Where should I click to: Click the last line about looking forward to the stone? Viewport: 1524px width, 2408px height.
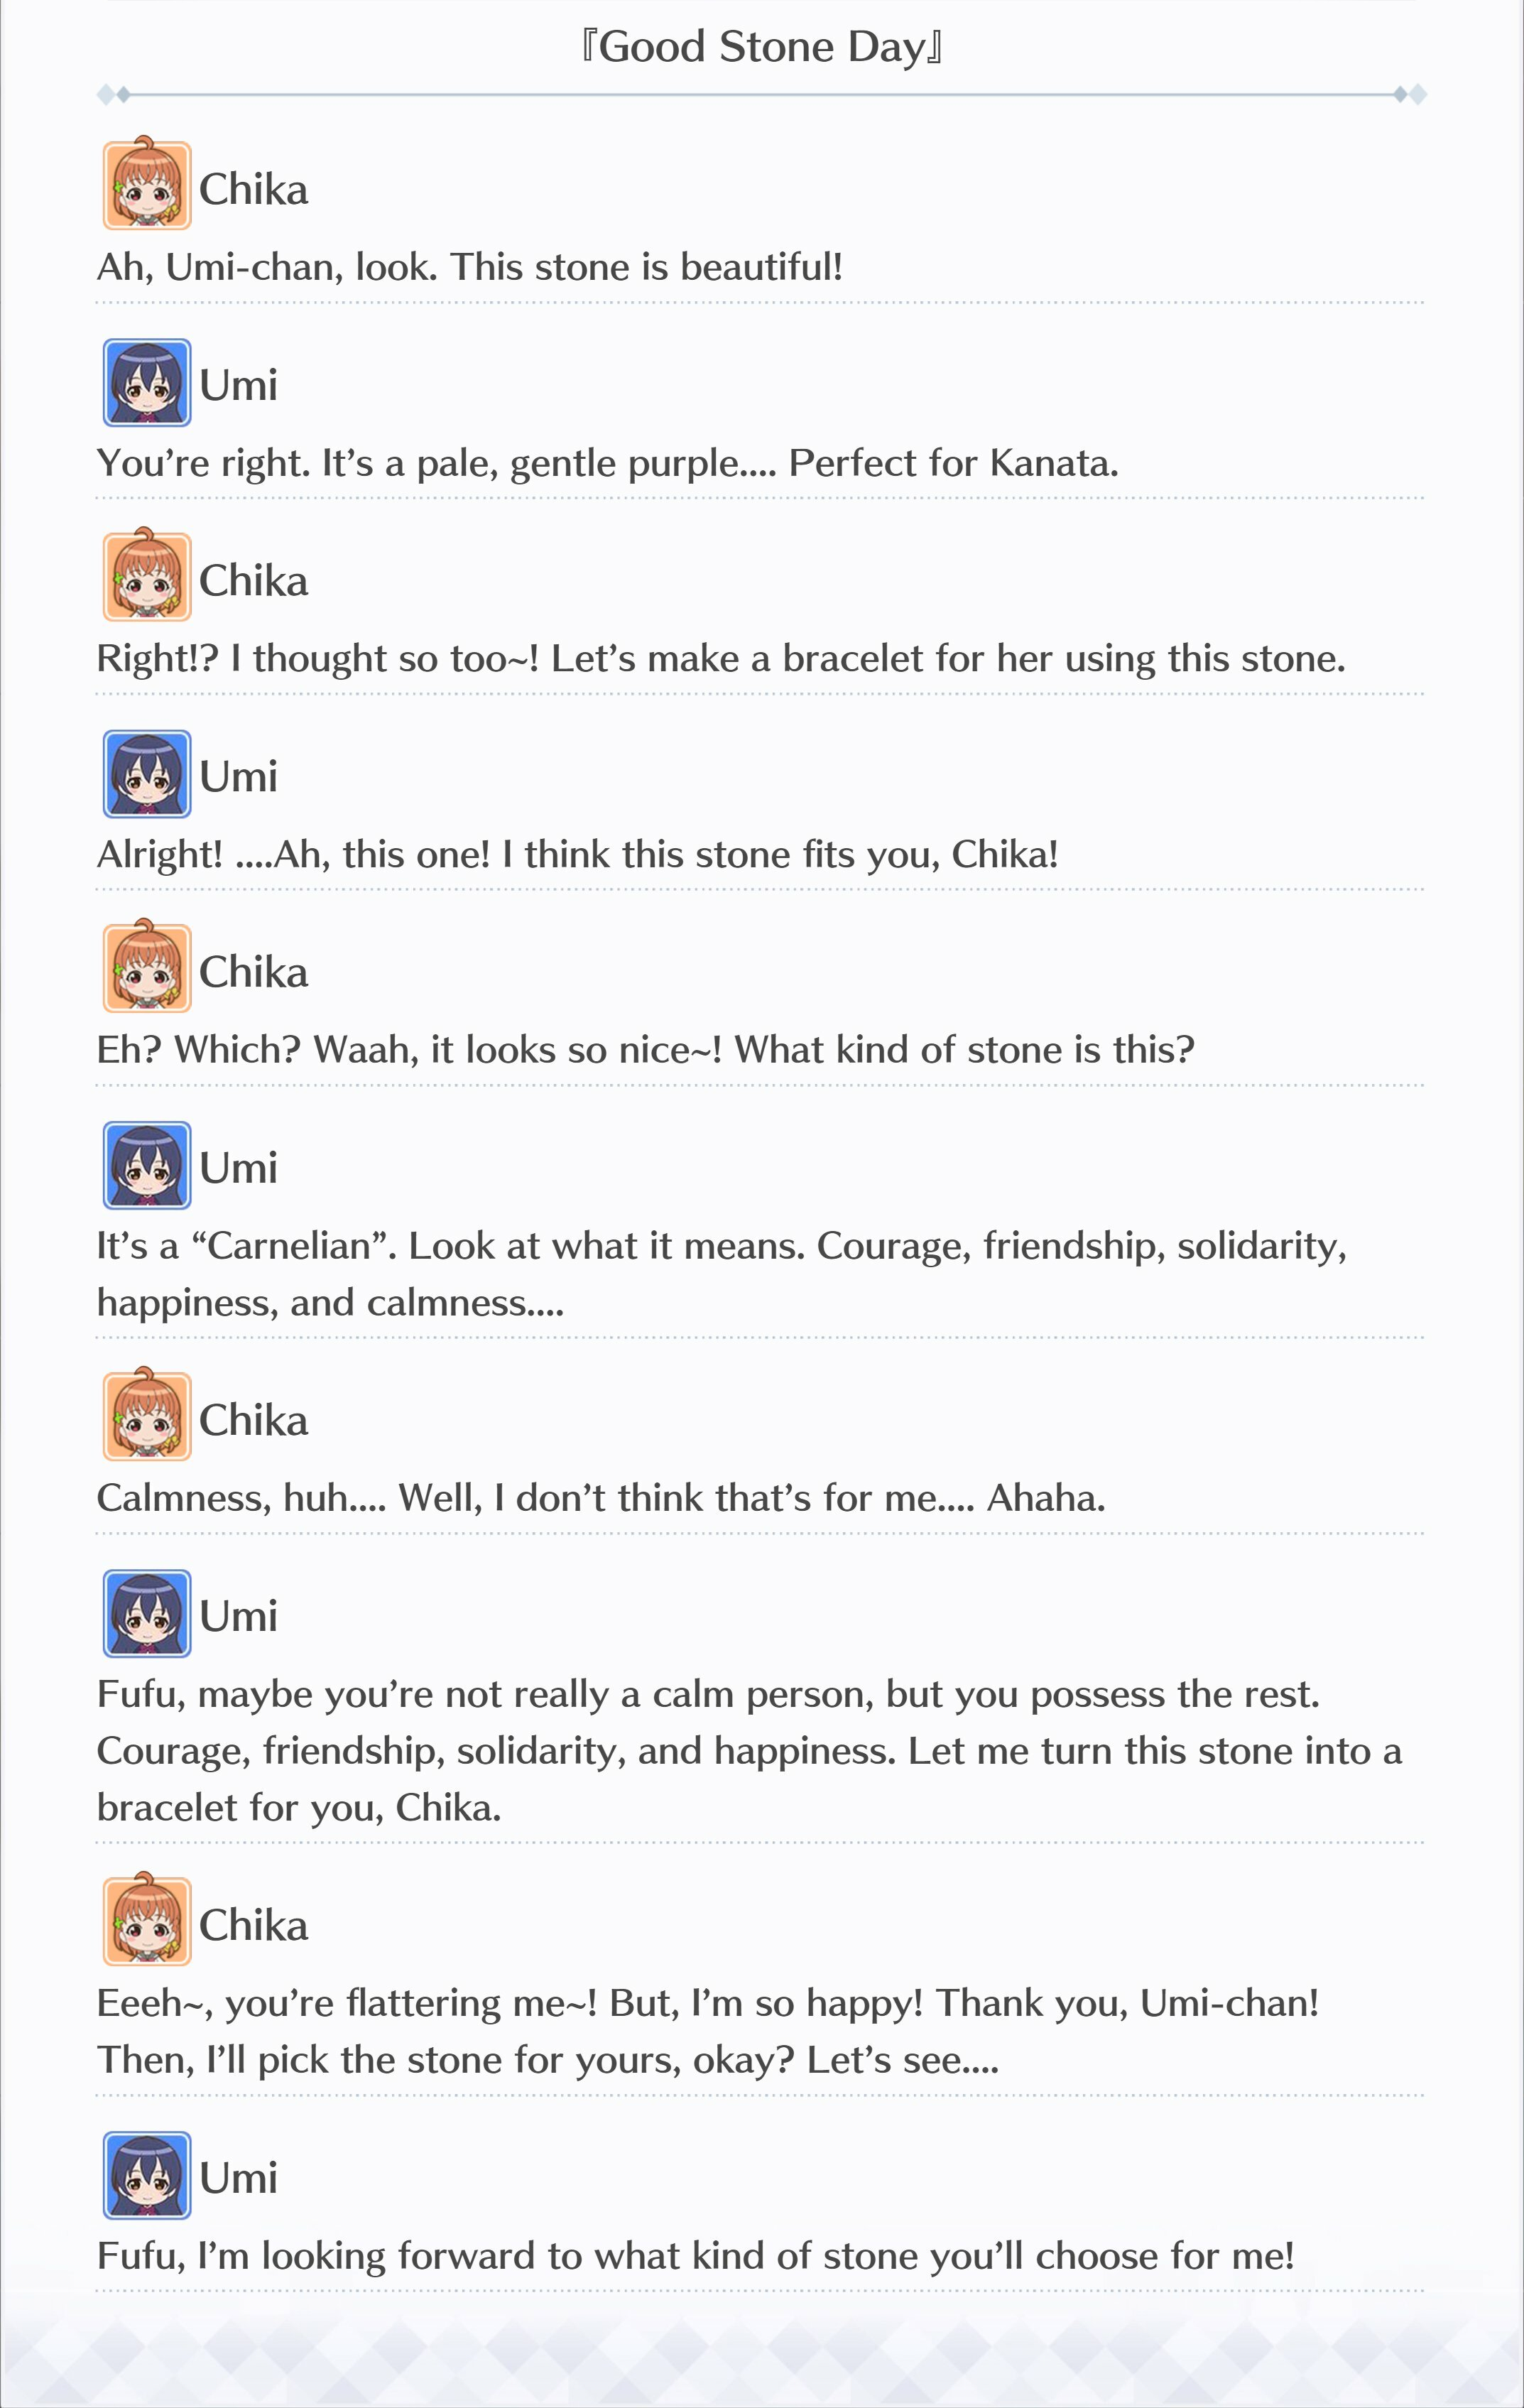[696, 2256]
